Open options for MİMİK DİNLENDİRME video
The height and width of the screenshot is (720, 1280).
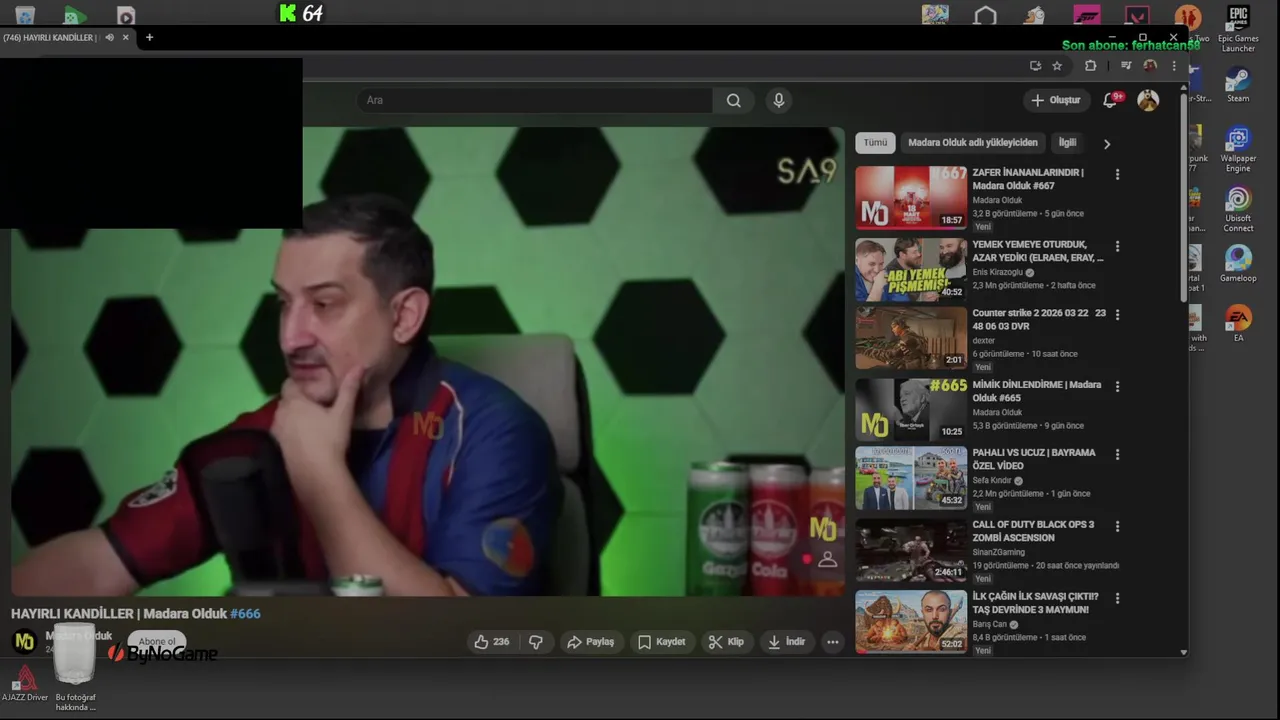coord(1117,386)
